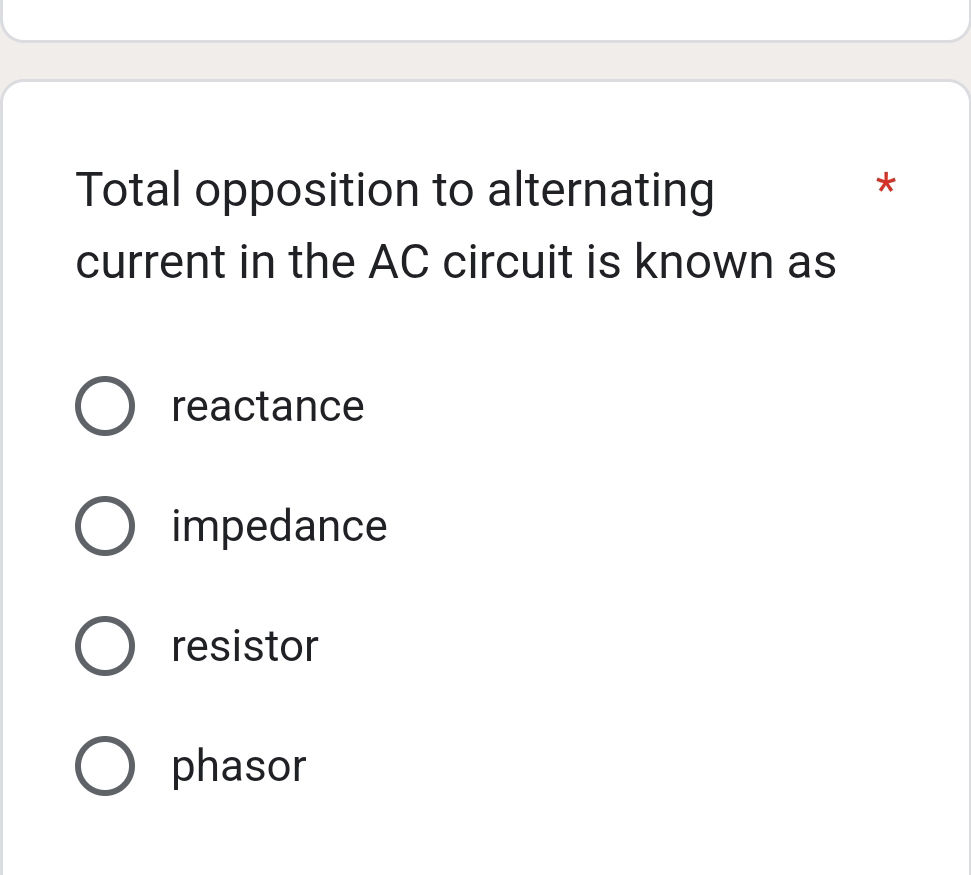Click the phasor option label

pos(238,766)
